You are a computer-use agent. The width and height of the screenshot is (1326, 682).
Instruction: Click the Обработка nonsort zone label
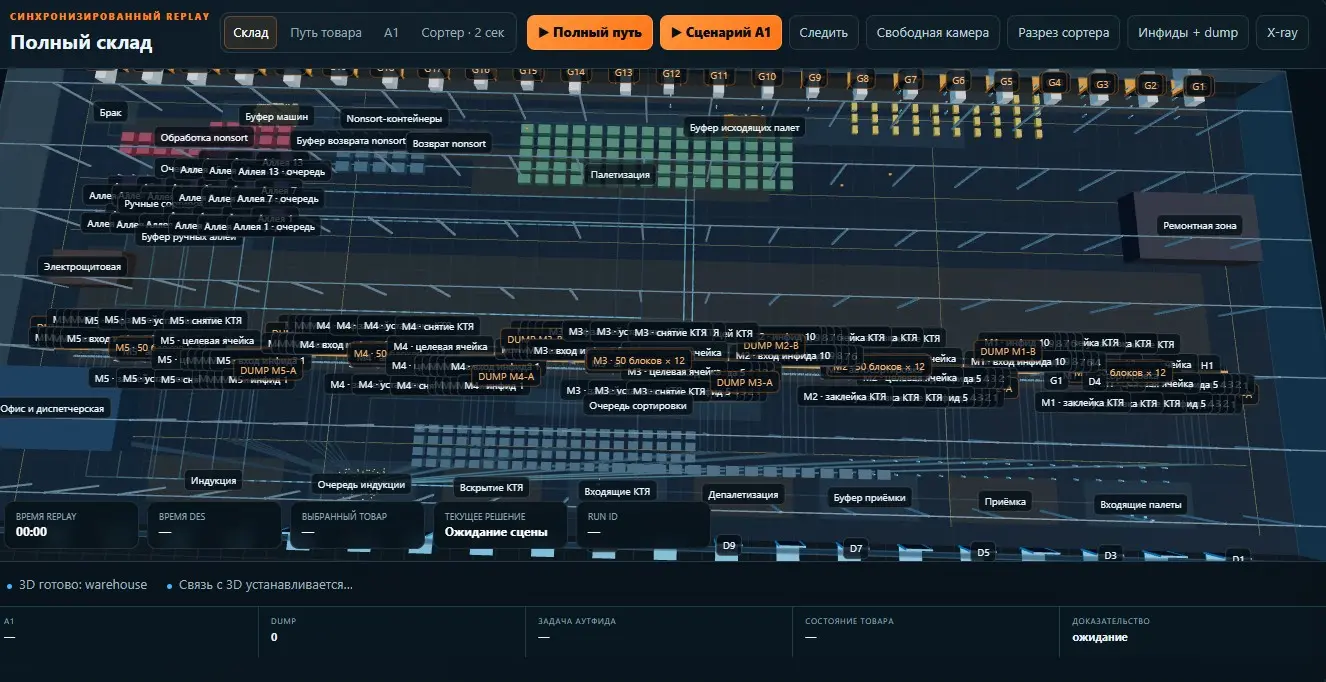[x=202, y=137]
